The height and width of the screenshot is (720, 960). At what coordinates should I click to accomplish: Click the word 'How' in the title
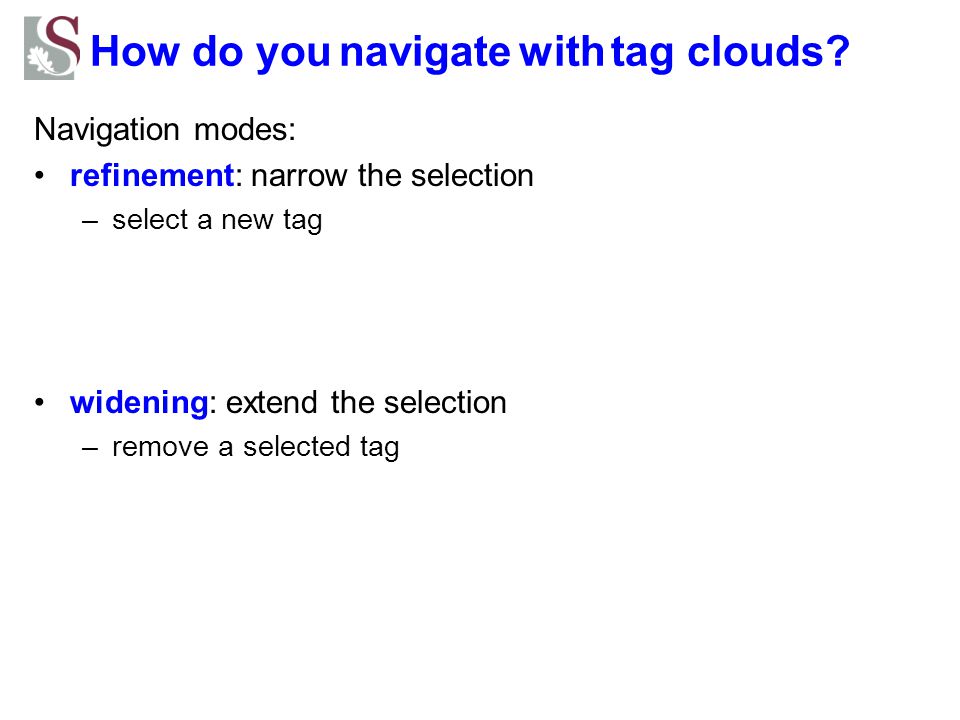pos(135,51)
